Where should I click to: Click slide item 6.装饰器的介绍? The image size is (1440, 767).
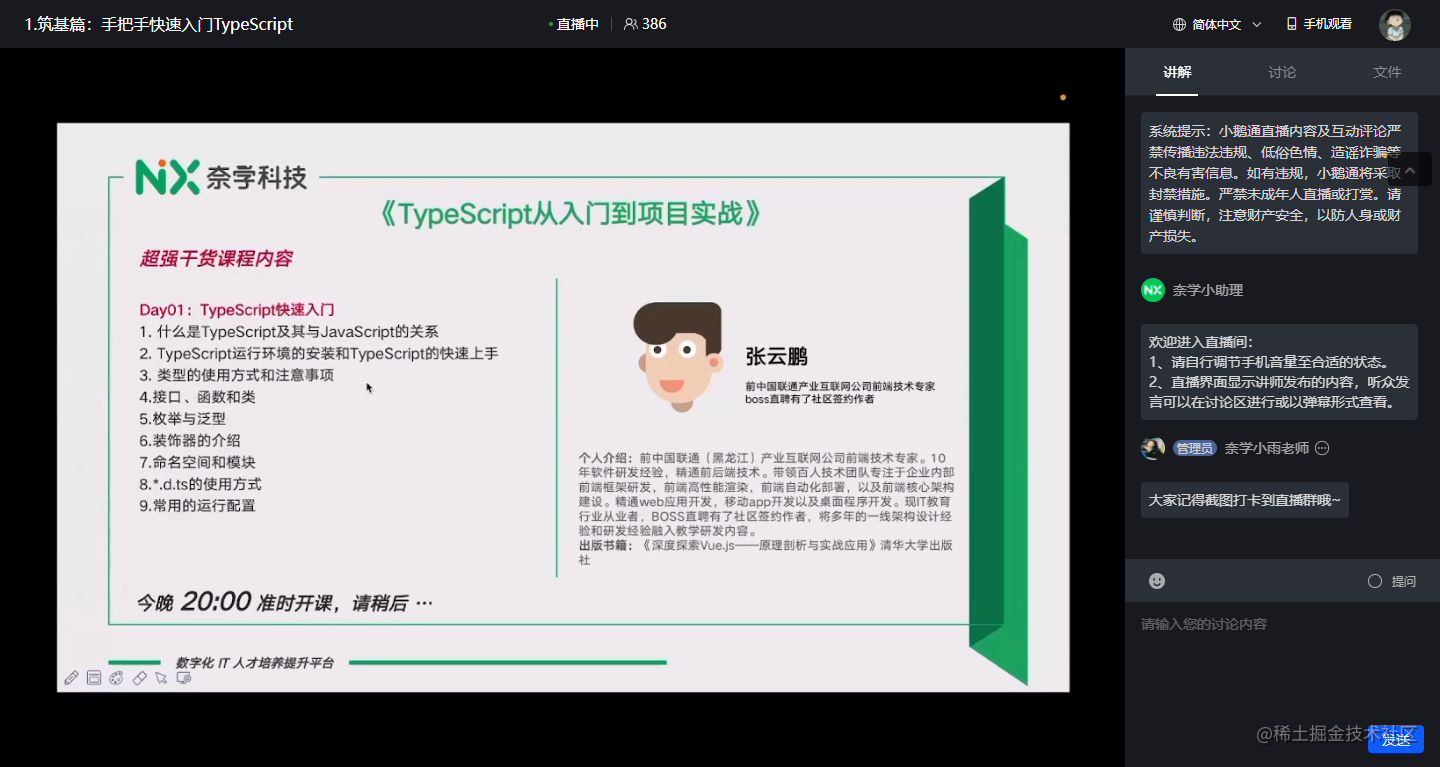189,441
